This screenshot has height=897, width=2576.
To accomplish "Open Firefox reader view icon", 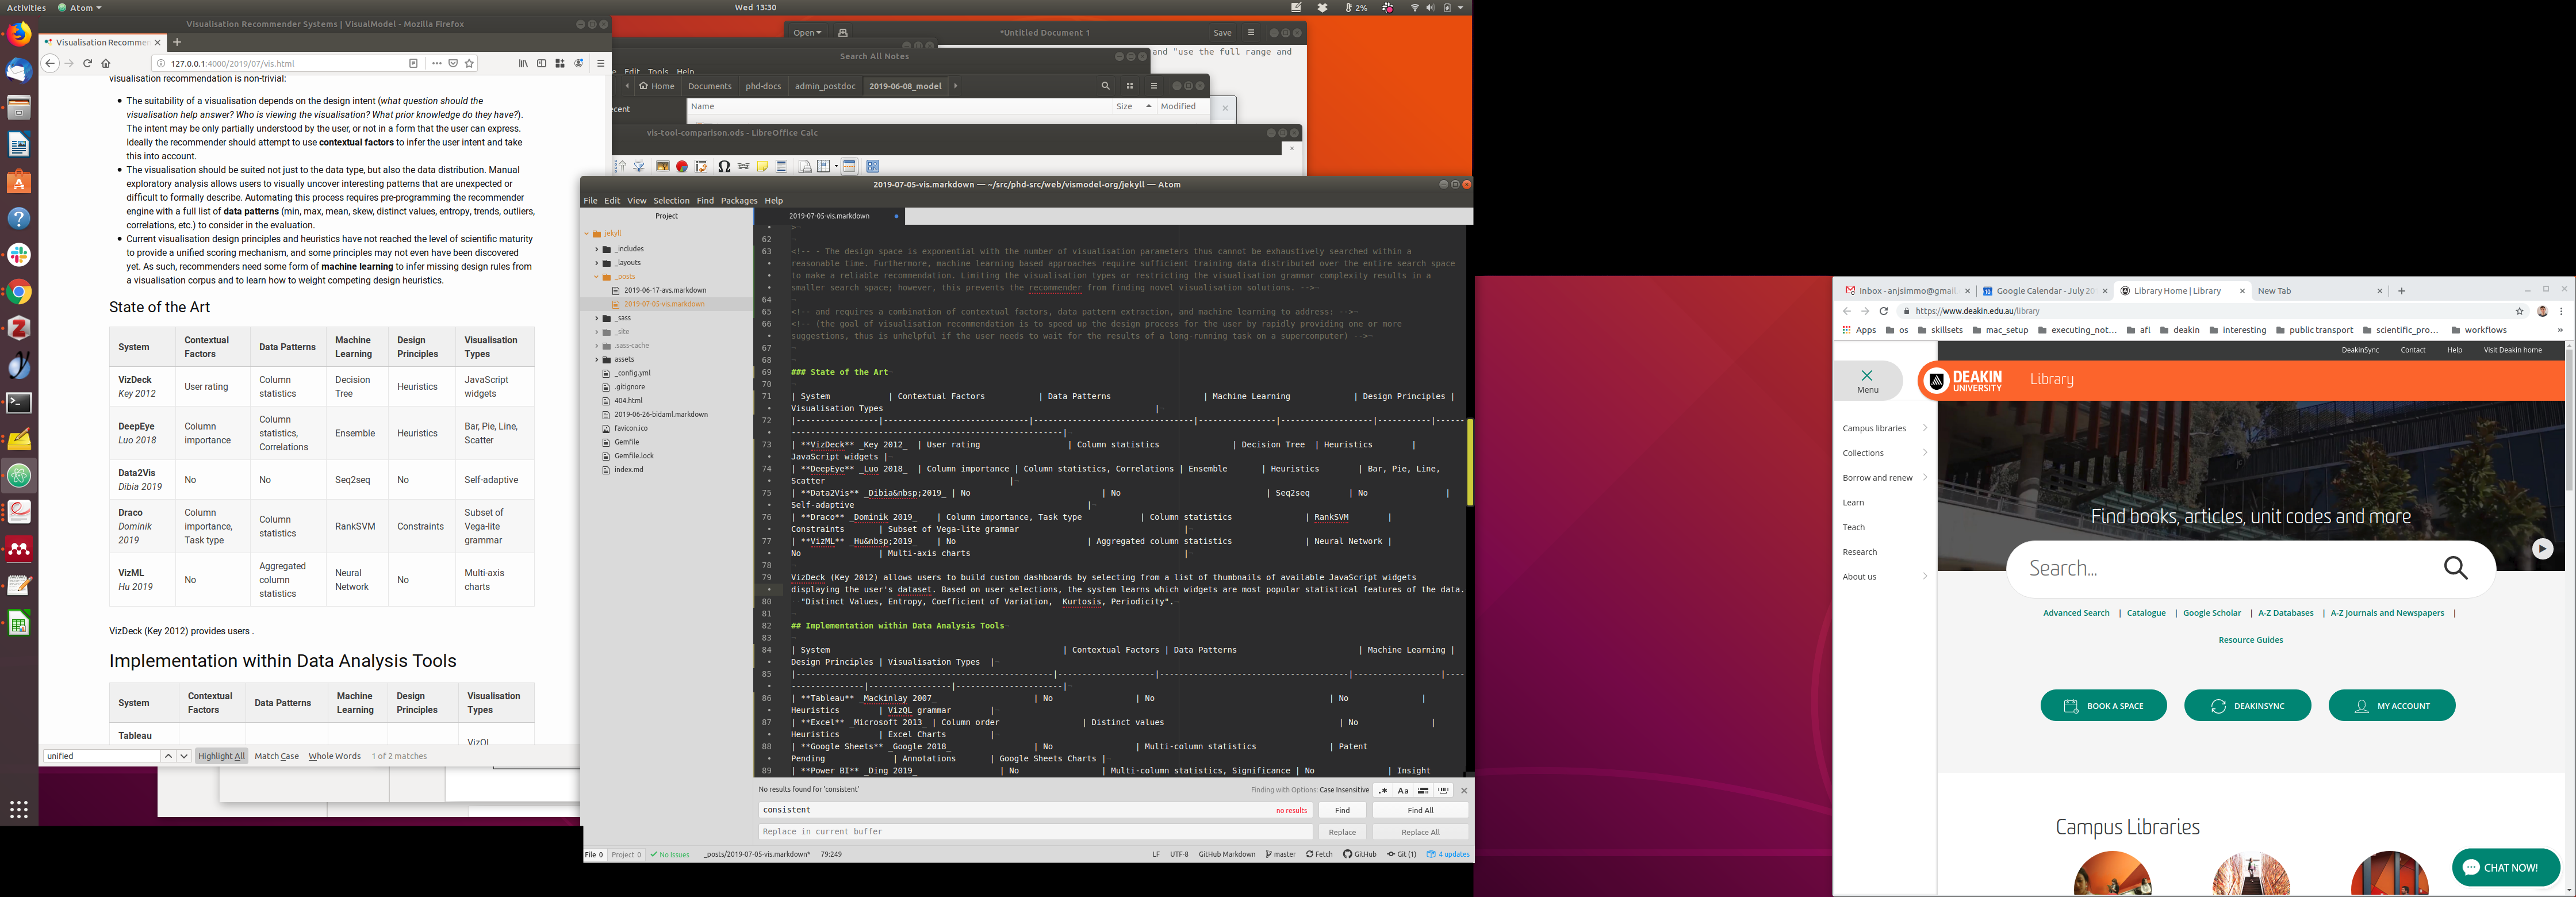I will click(413, 63).
